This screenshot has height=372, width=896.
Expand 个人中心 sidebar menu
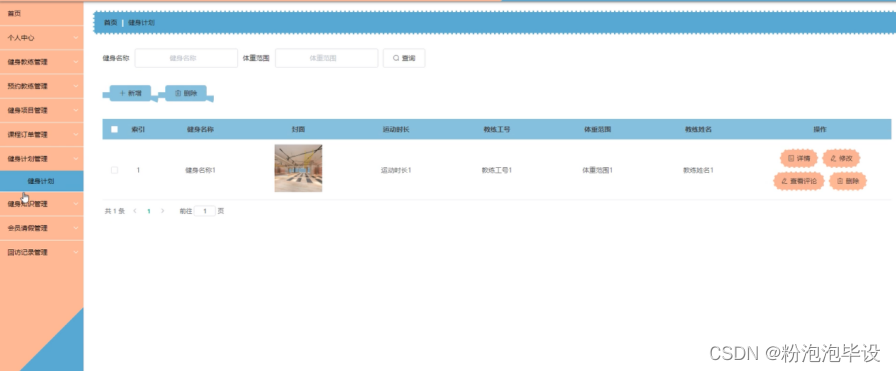coord(42,38)
